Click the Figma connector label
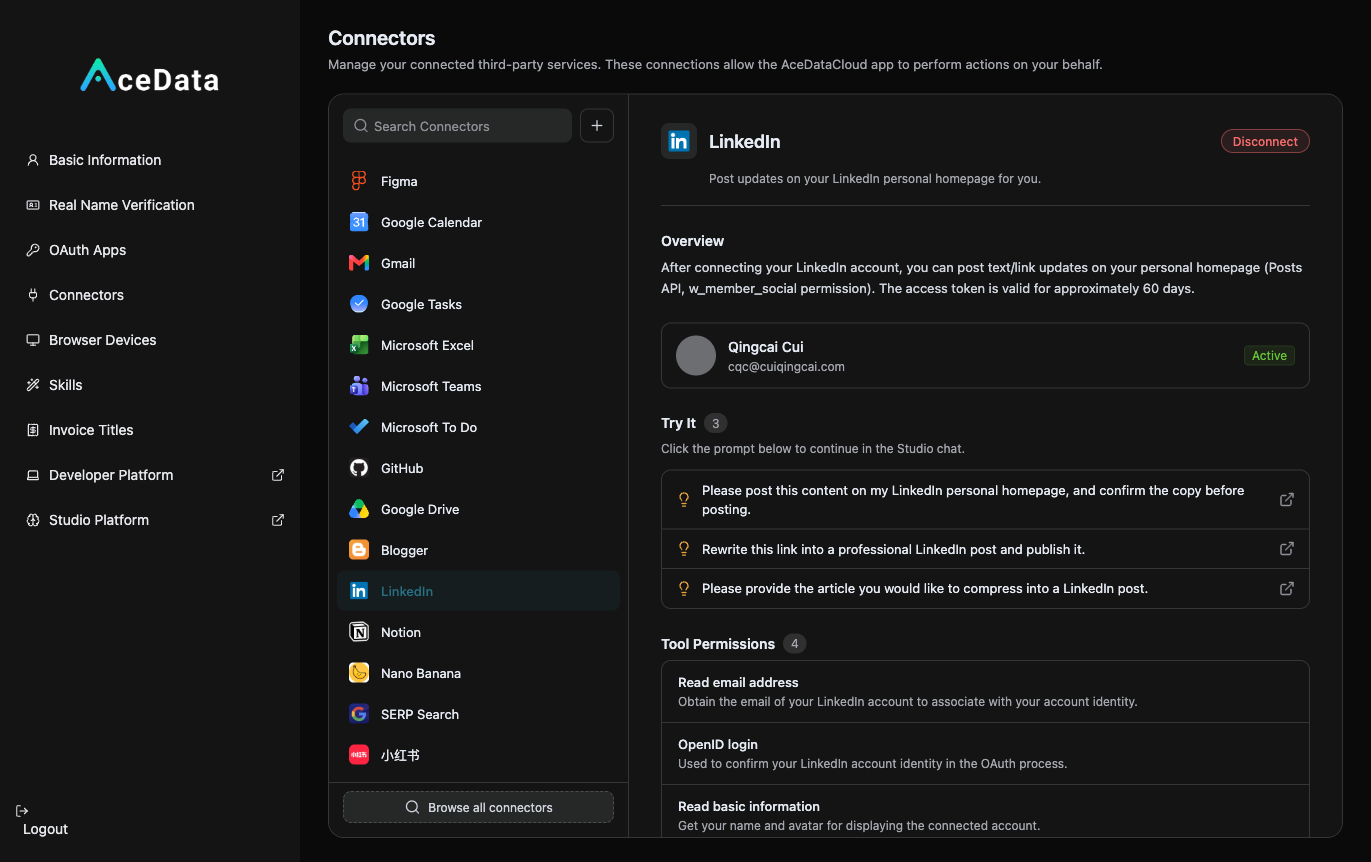 pyautogui.click(x=399, y=181)
